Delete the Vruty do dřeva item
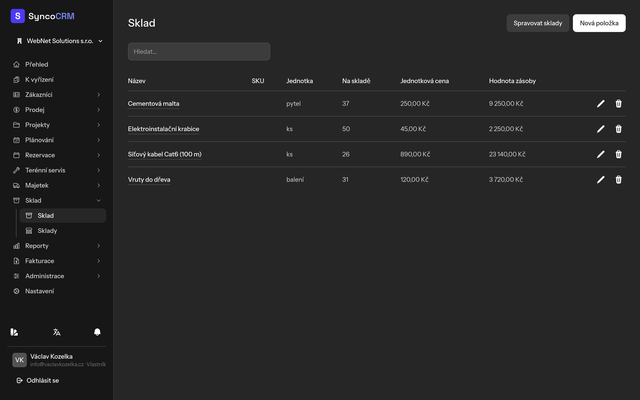Viewport: 640px width, 400px height. coord(618,180)
